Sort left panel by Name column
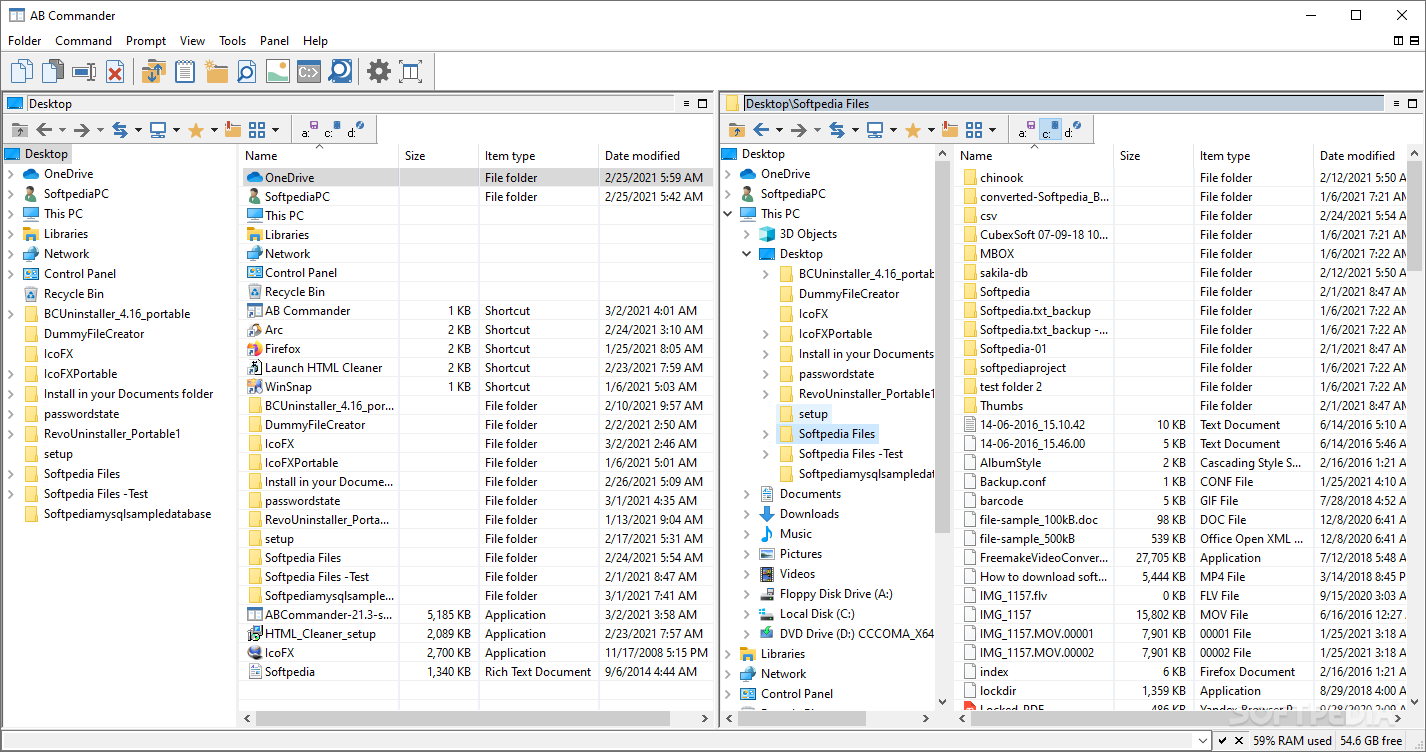1426x752 pixels. pos(319,156)
